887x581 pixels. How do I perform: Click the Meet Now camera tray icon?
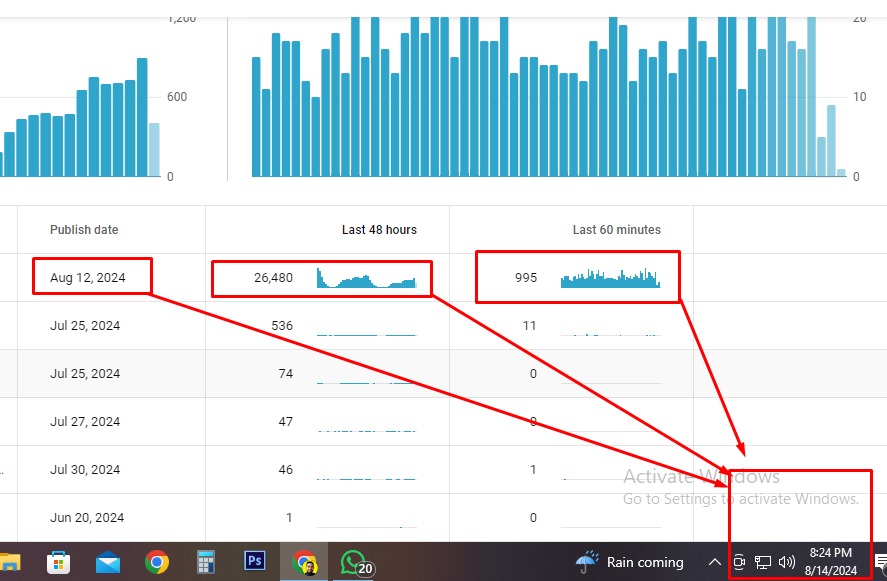click(740, 562)
